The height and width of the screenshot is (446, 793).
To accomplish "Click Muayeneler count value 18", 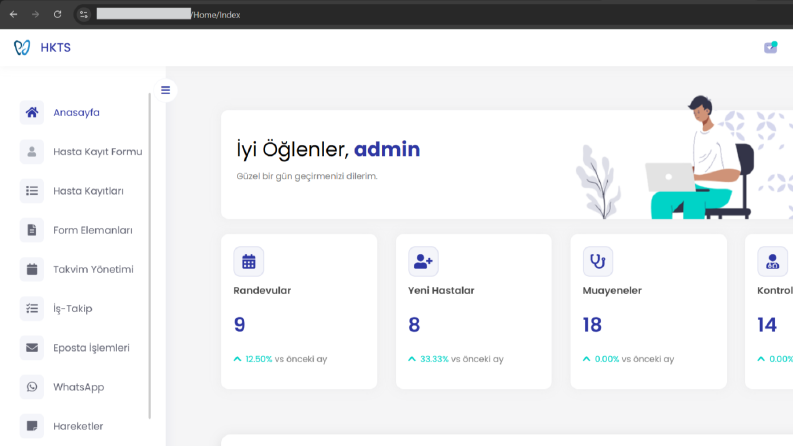I will pyautogui.click(x=592, y=325).
